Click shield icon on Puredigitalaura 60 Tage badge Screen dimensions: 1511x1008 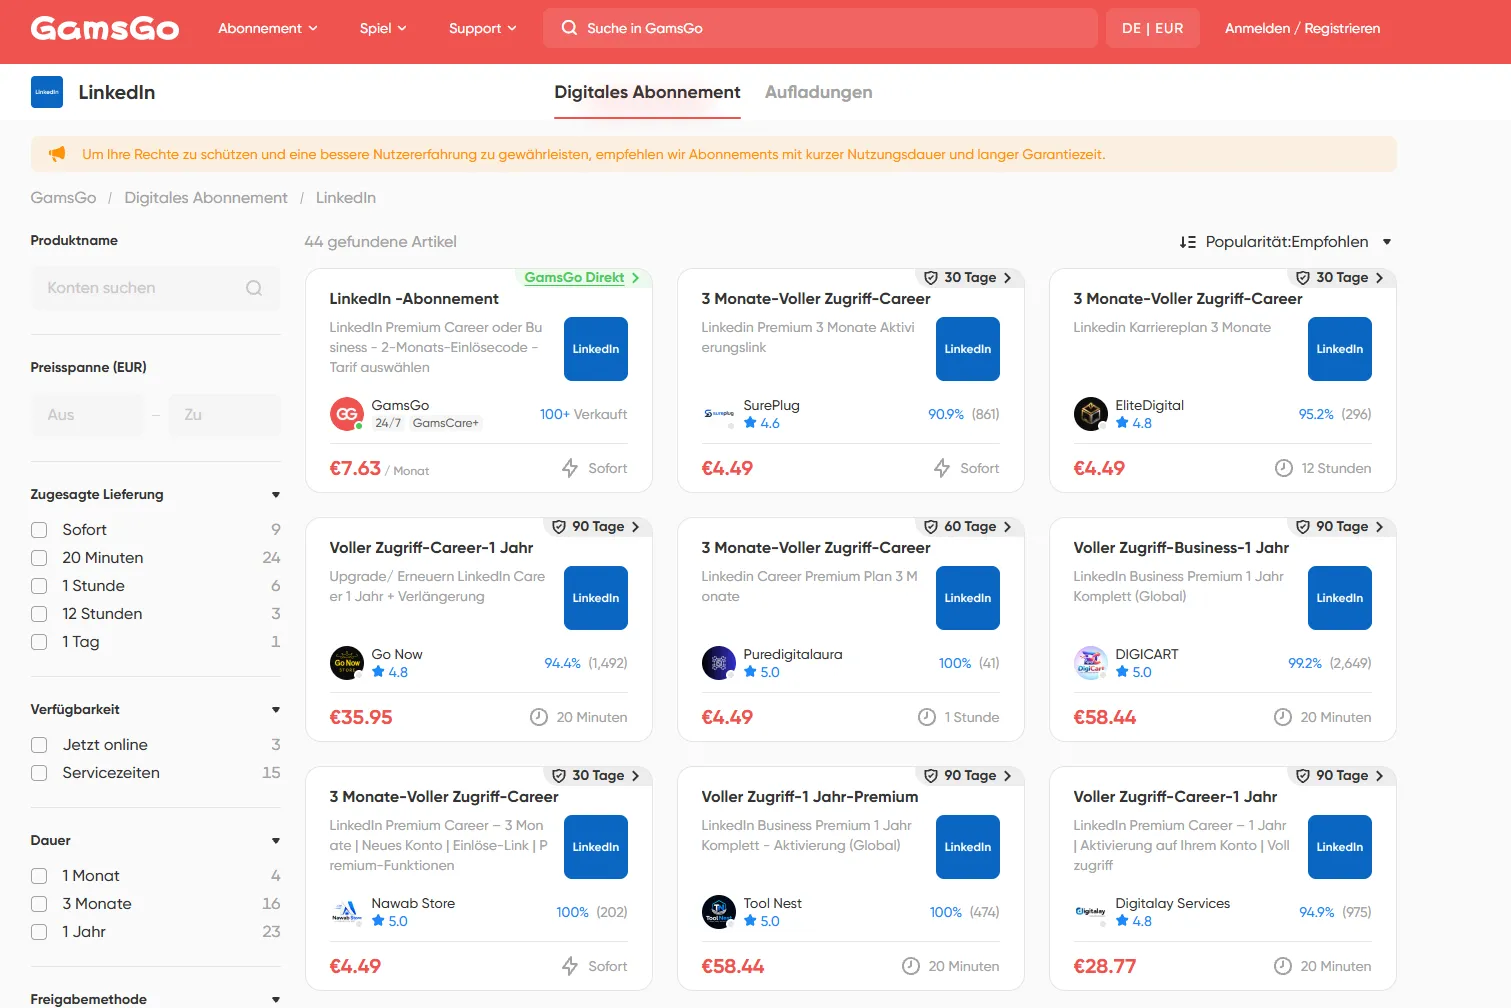coord(931,527)
